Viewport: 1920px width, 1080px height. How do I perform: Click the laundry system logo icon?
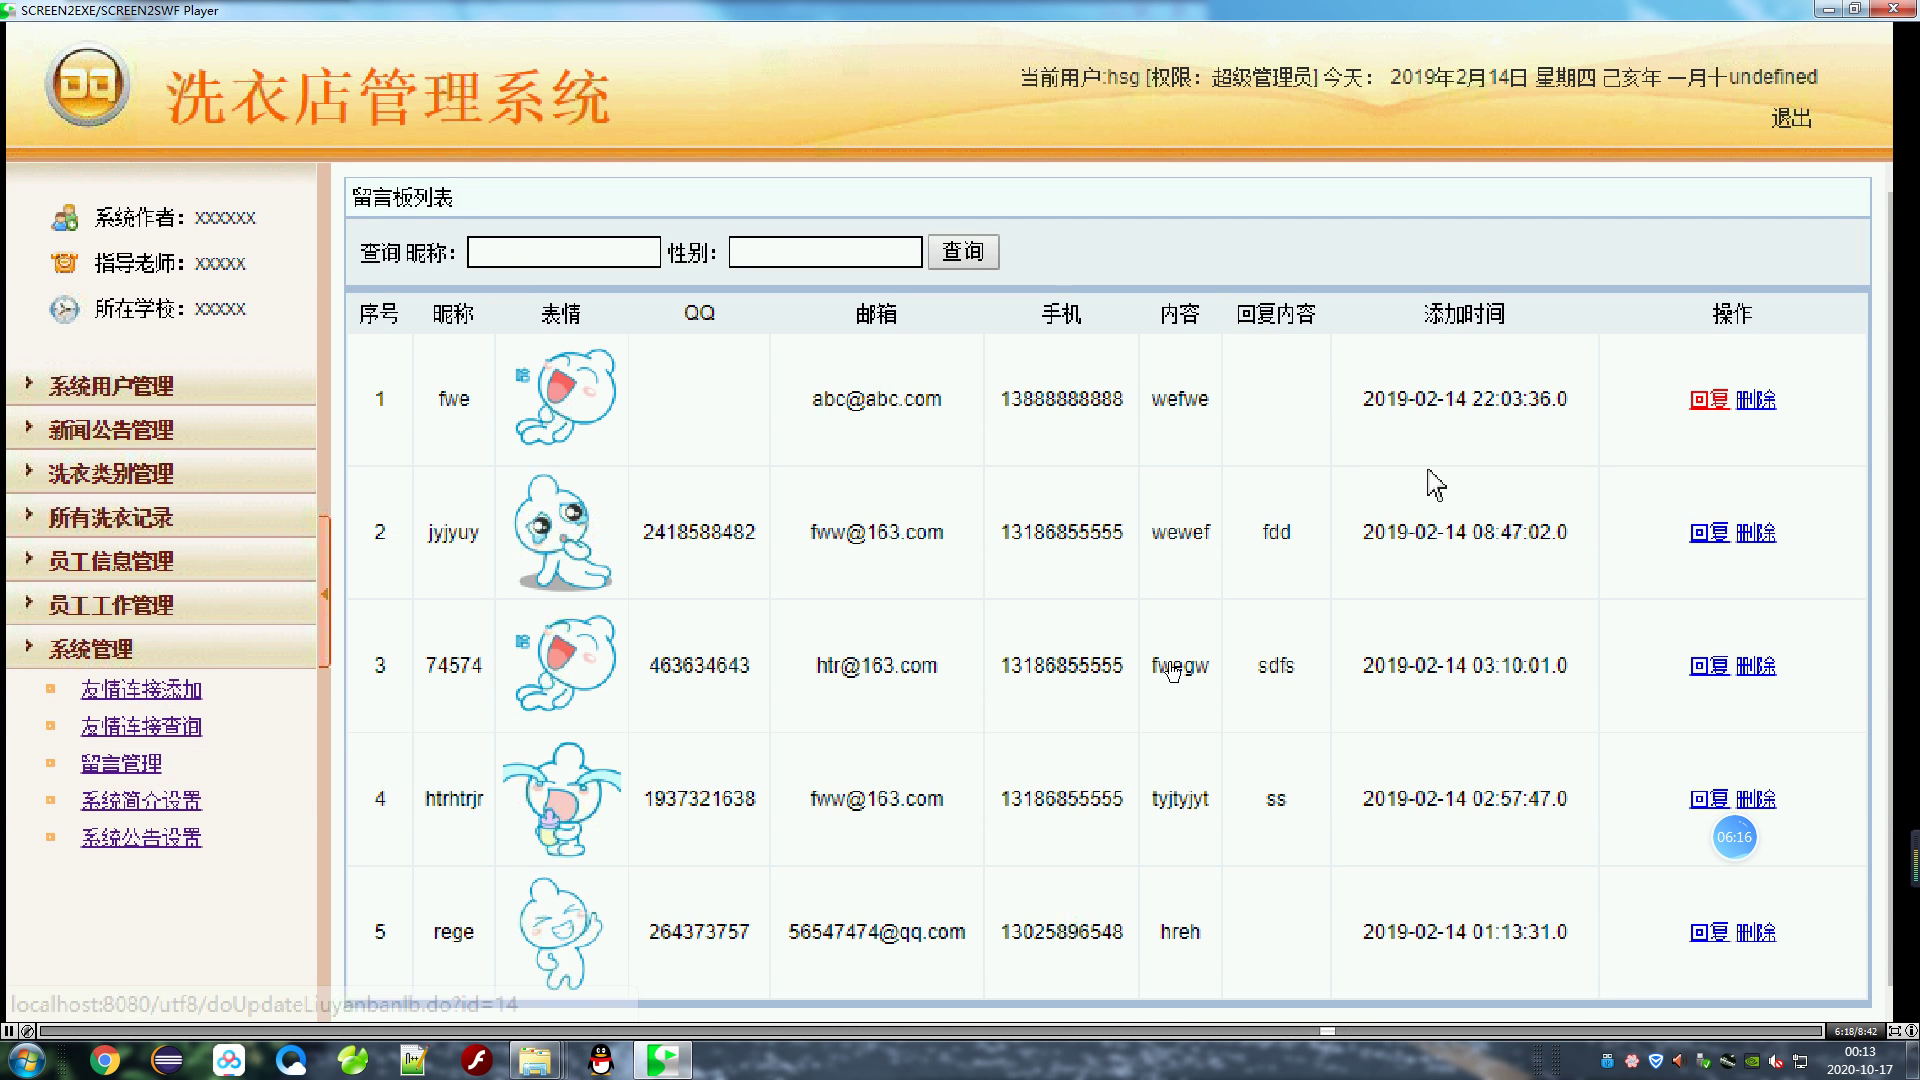coord(88,85)
